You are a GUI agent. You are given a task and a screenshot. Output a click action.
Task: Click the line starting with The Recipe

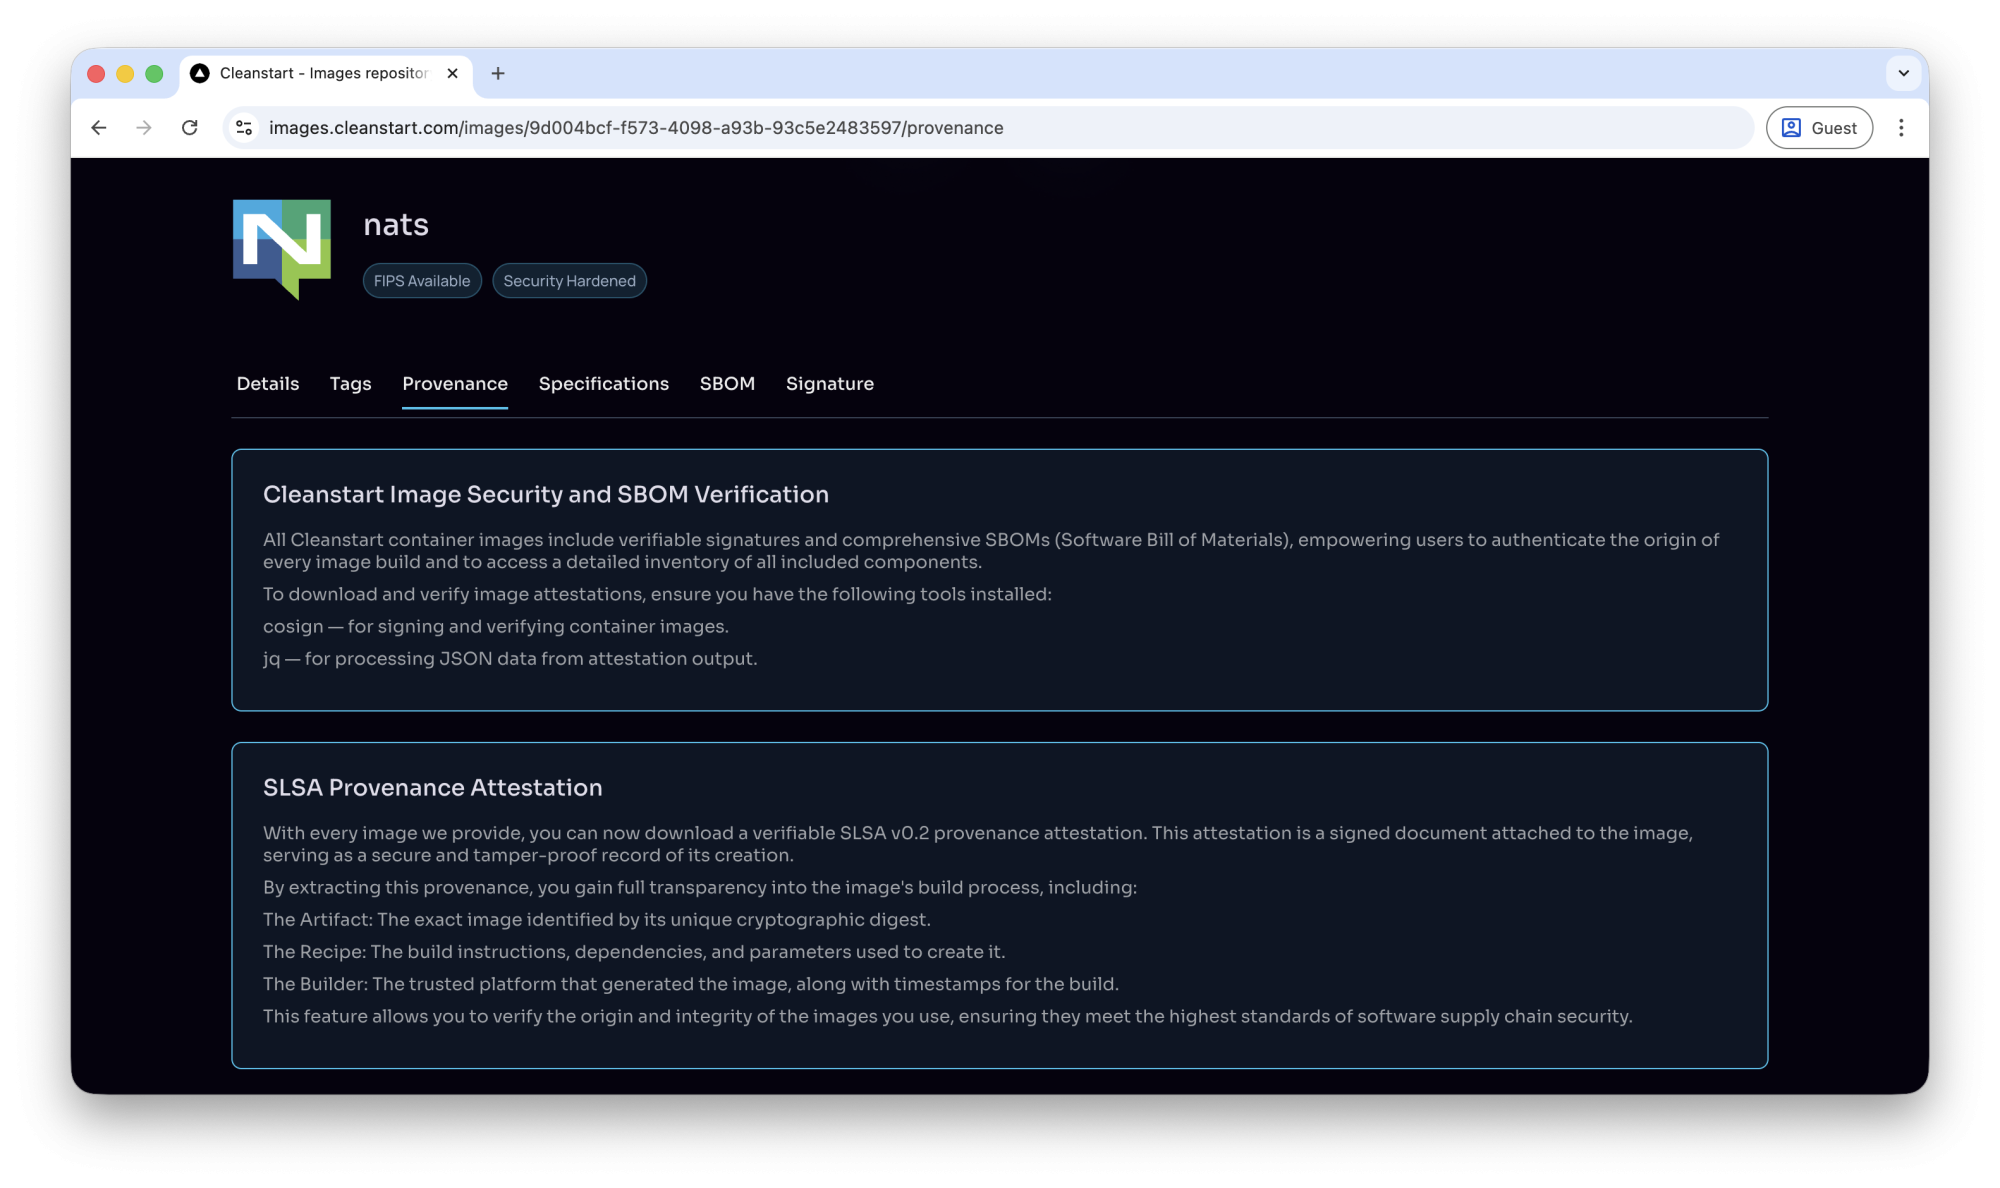(634, 951)
